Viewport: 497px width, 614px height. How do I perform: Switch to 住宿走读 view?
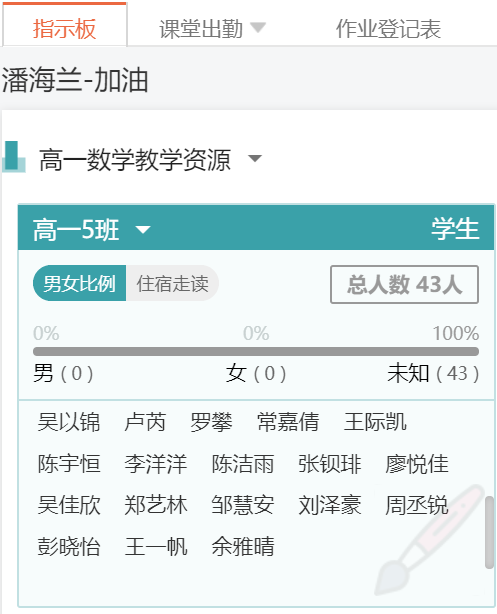(x=172, y=283)
